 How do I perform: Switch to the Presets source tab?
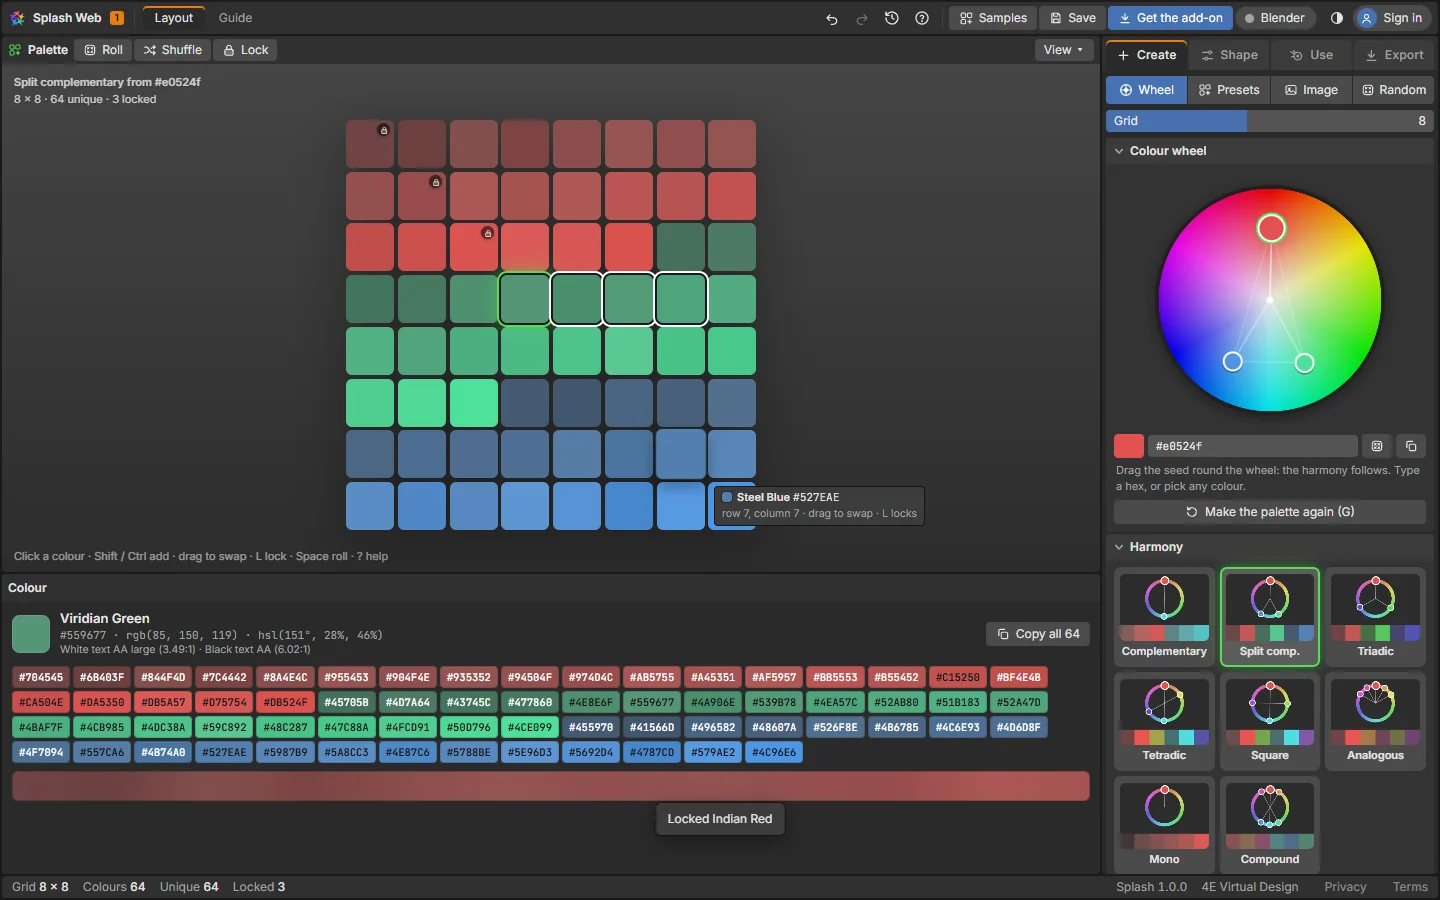[x=1229, y=90]
